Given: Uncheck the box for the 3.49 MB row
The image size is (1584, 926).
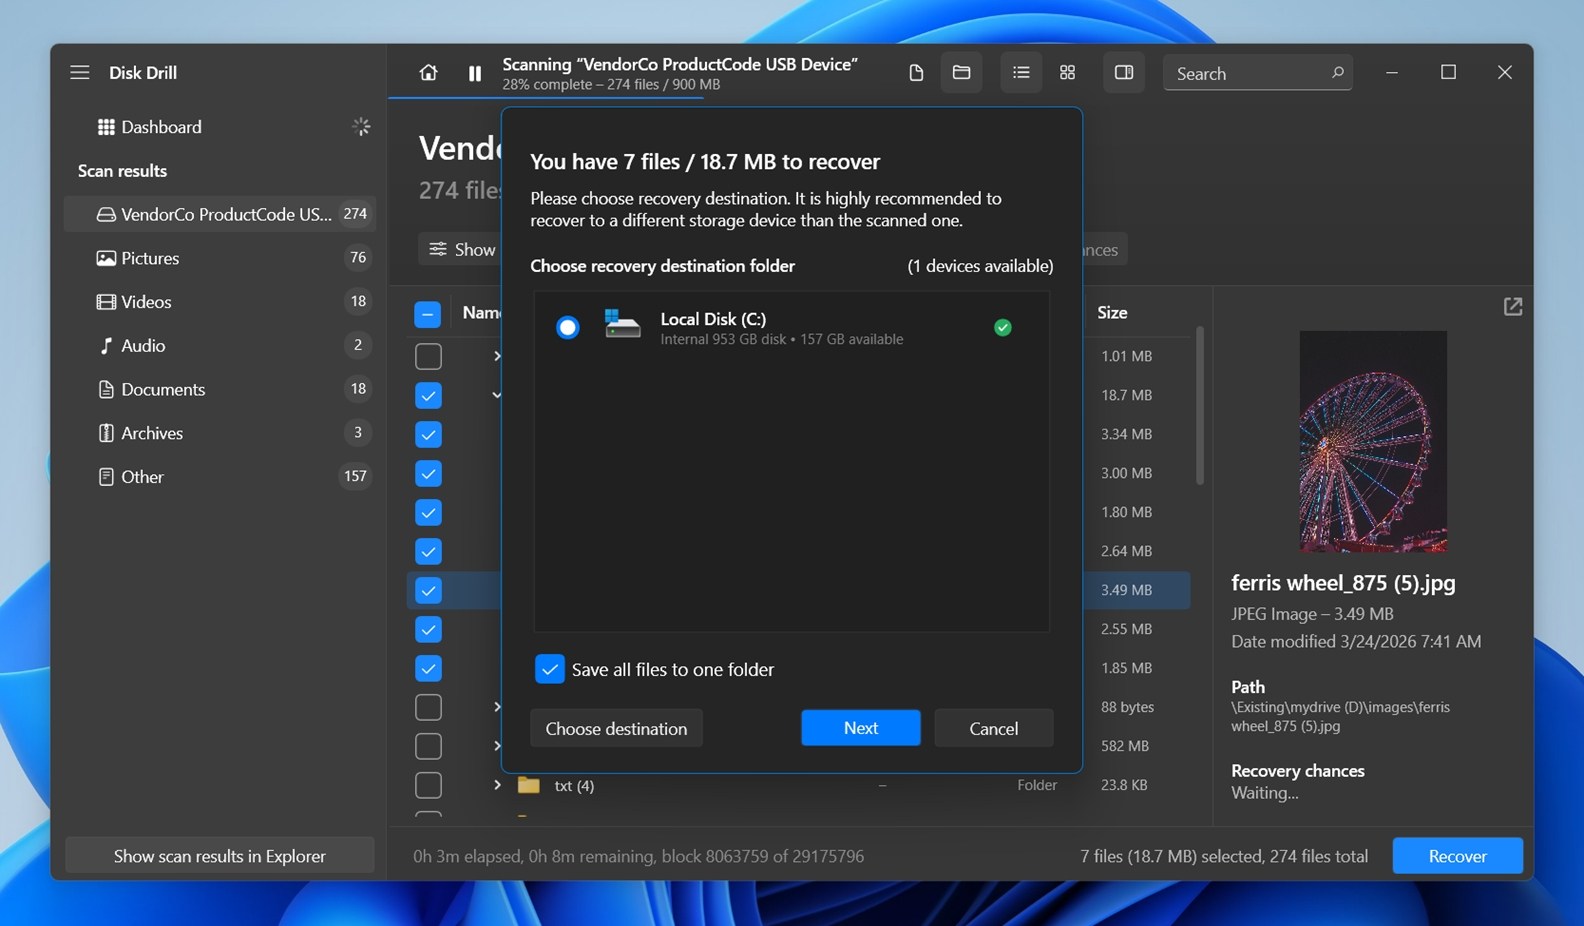Looking at the screenshot, I should [x=428, y=590].
